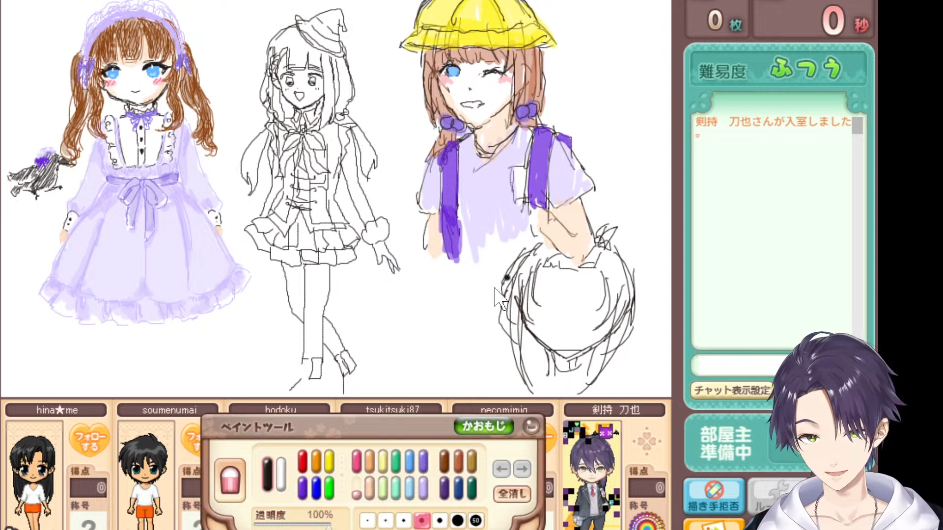Choose the bright yellow color pen
This screenshot has width=943, height=530.
(329, 461)
